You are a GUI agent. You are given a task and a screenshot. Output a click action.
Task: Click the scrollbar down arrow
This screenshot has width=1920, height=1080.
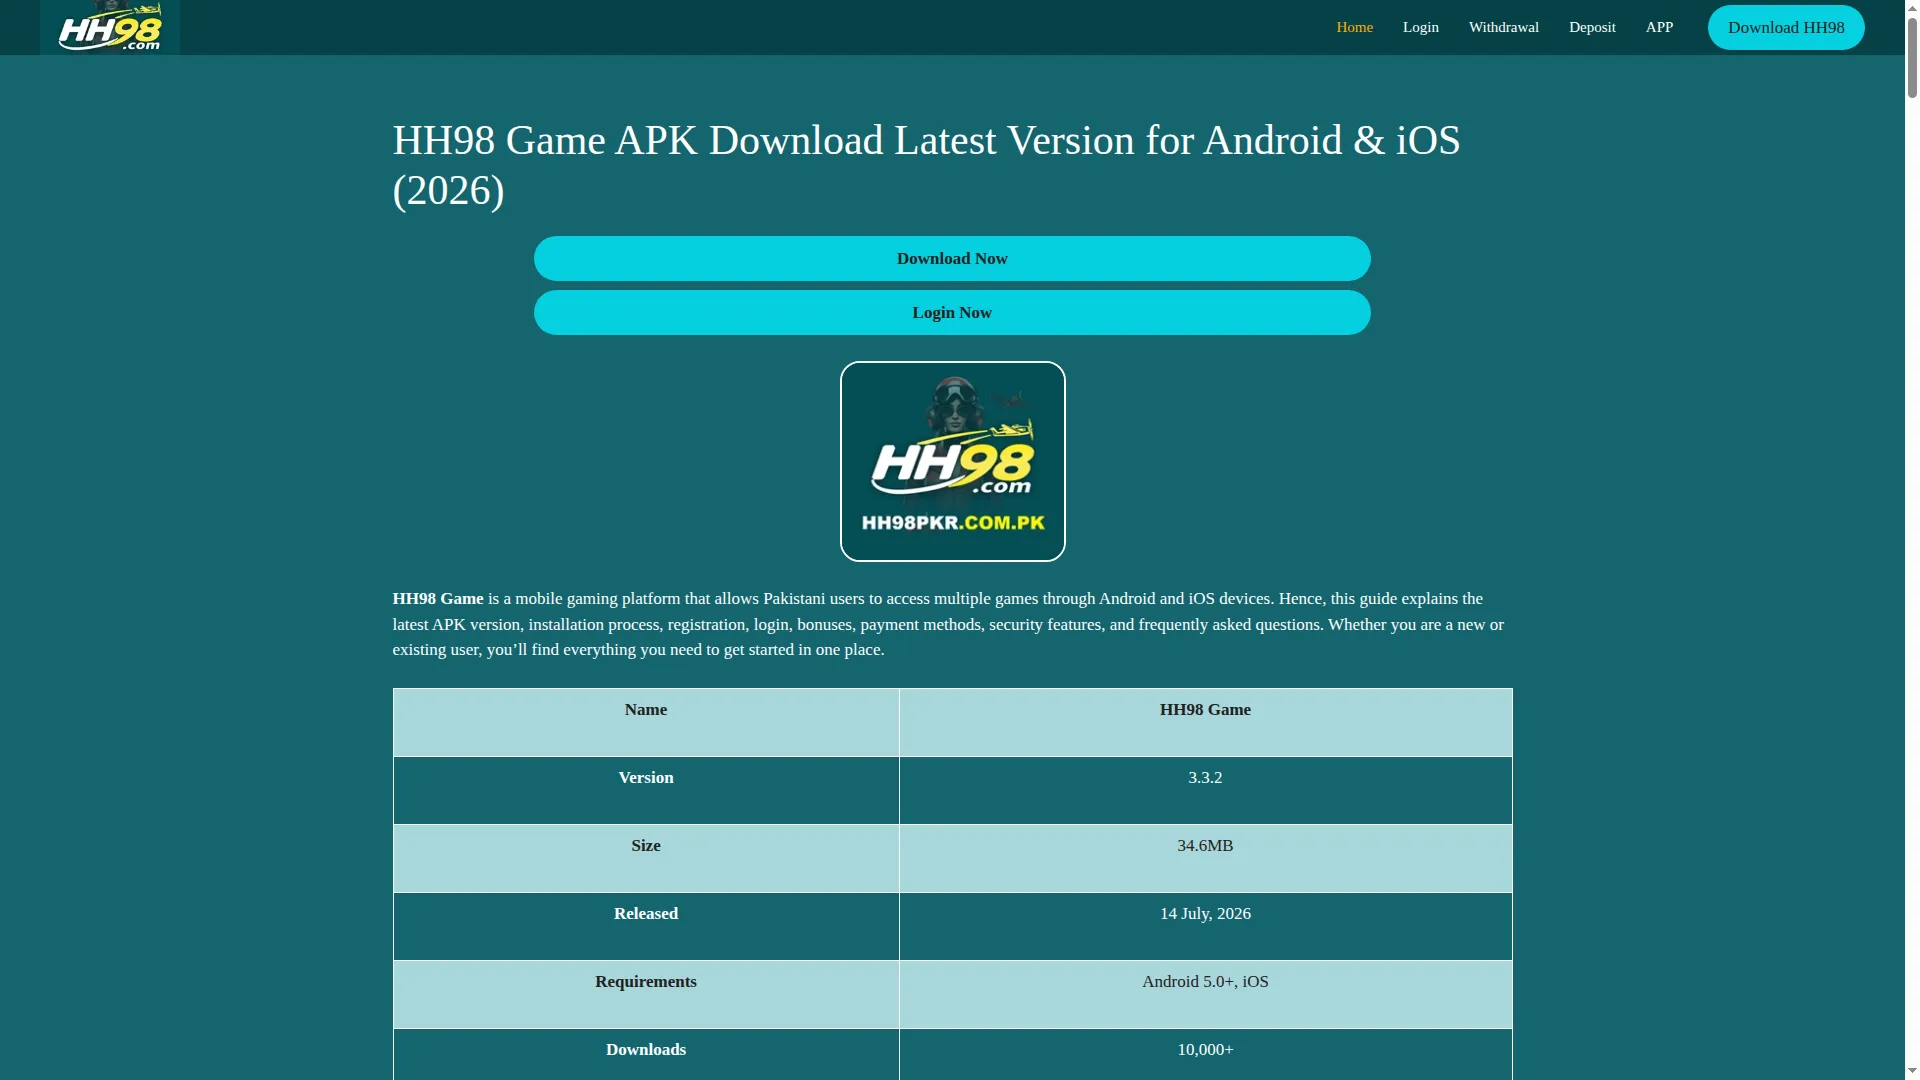[1912, 1072]
